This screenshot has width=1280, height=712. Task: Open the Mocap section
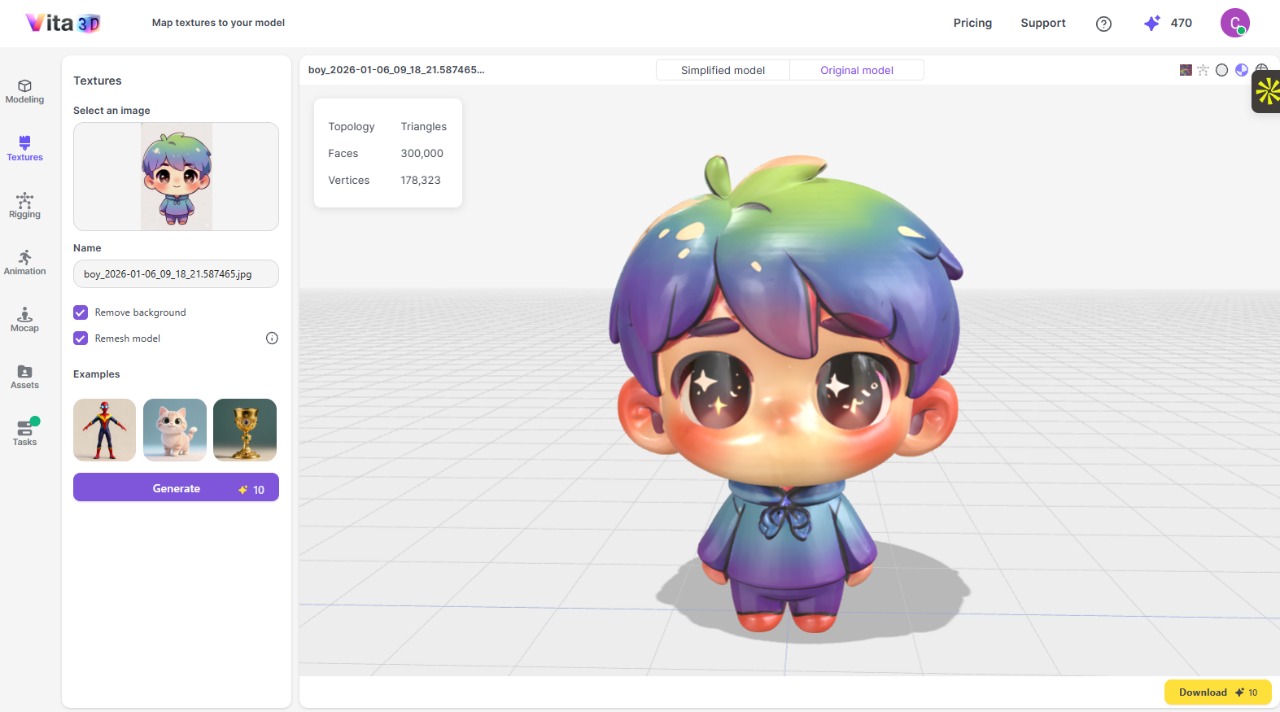point(24,319)
